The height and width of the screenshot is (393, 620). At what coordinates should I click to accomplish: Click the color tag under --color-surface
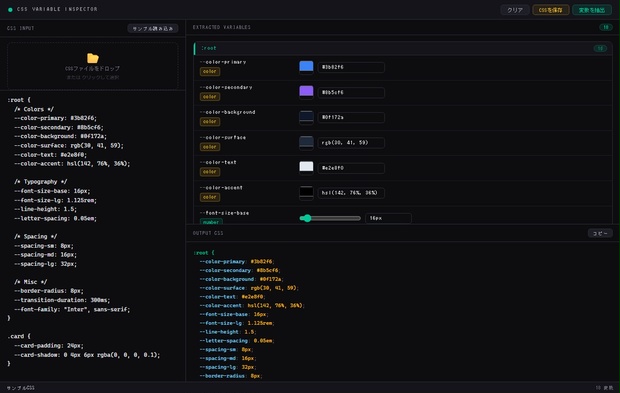[x=210, y=147]
